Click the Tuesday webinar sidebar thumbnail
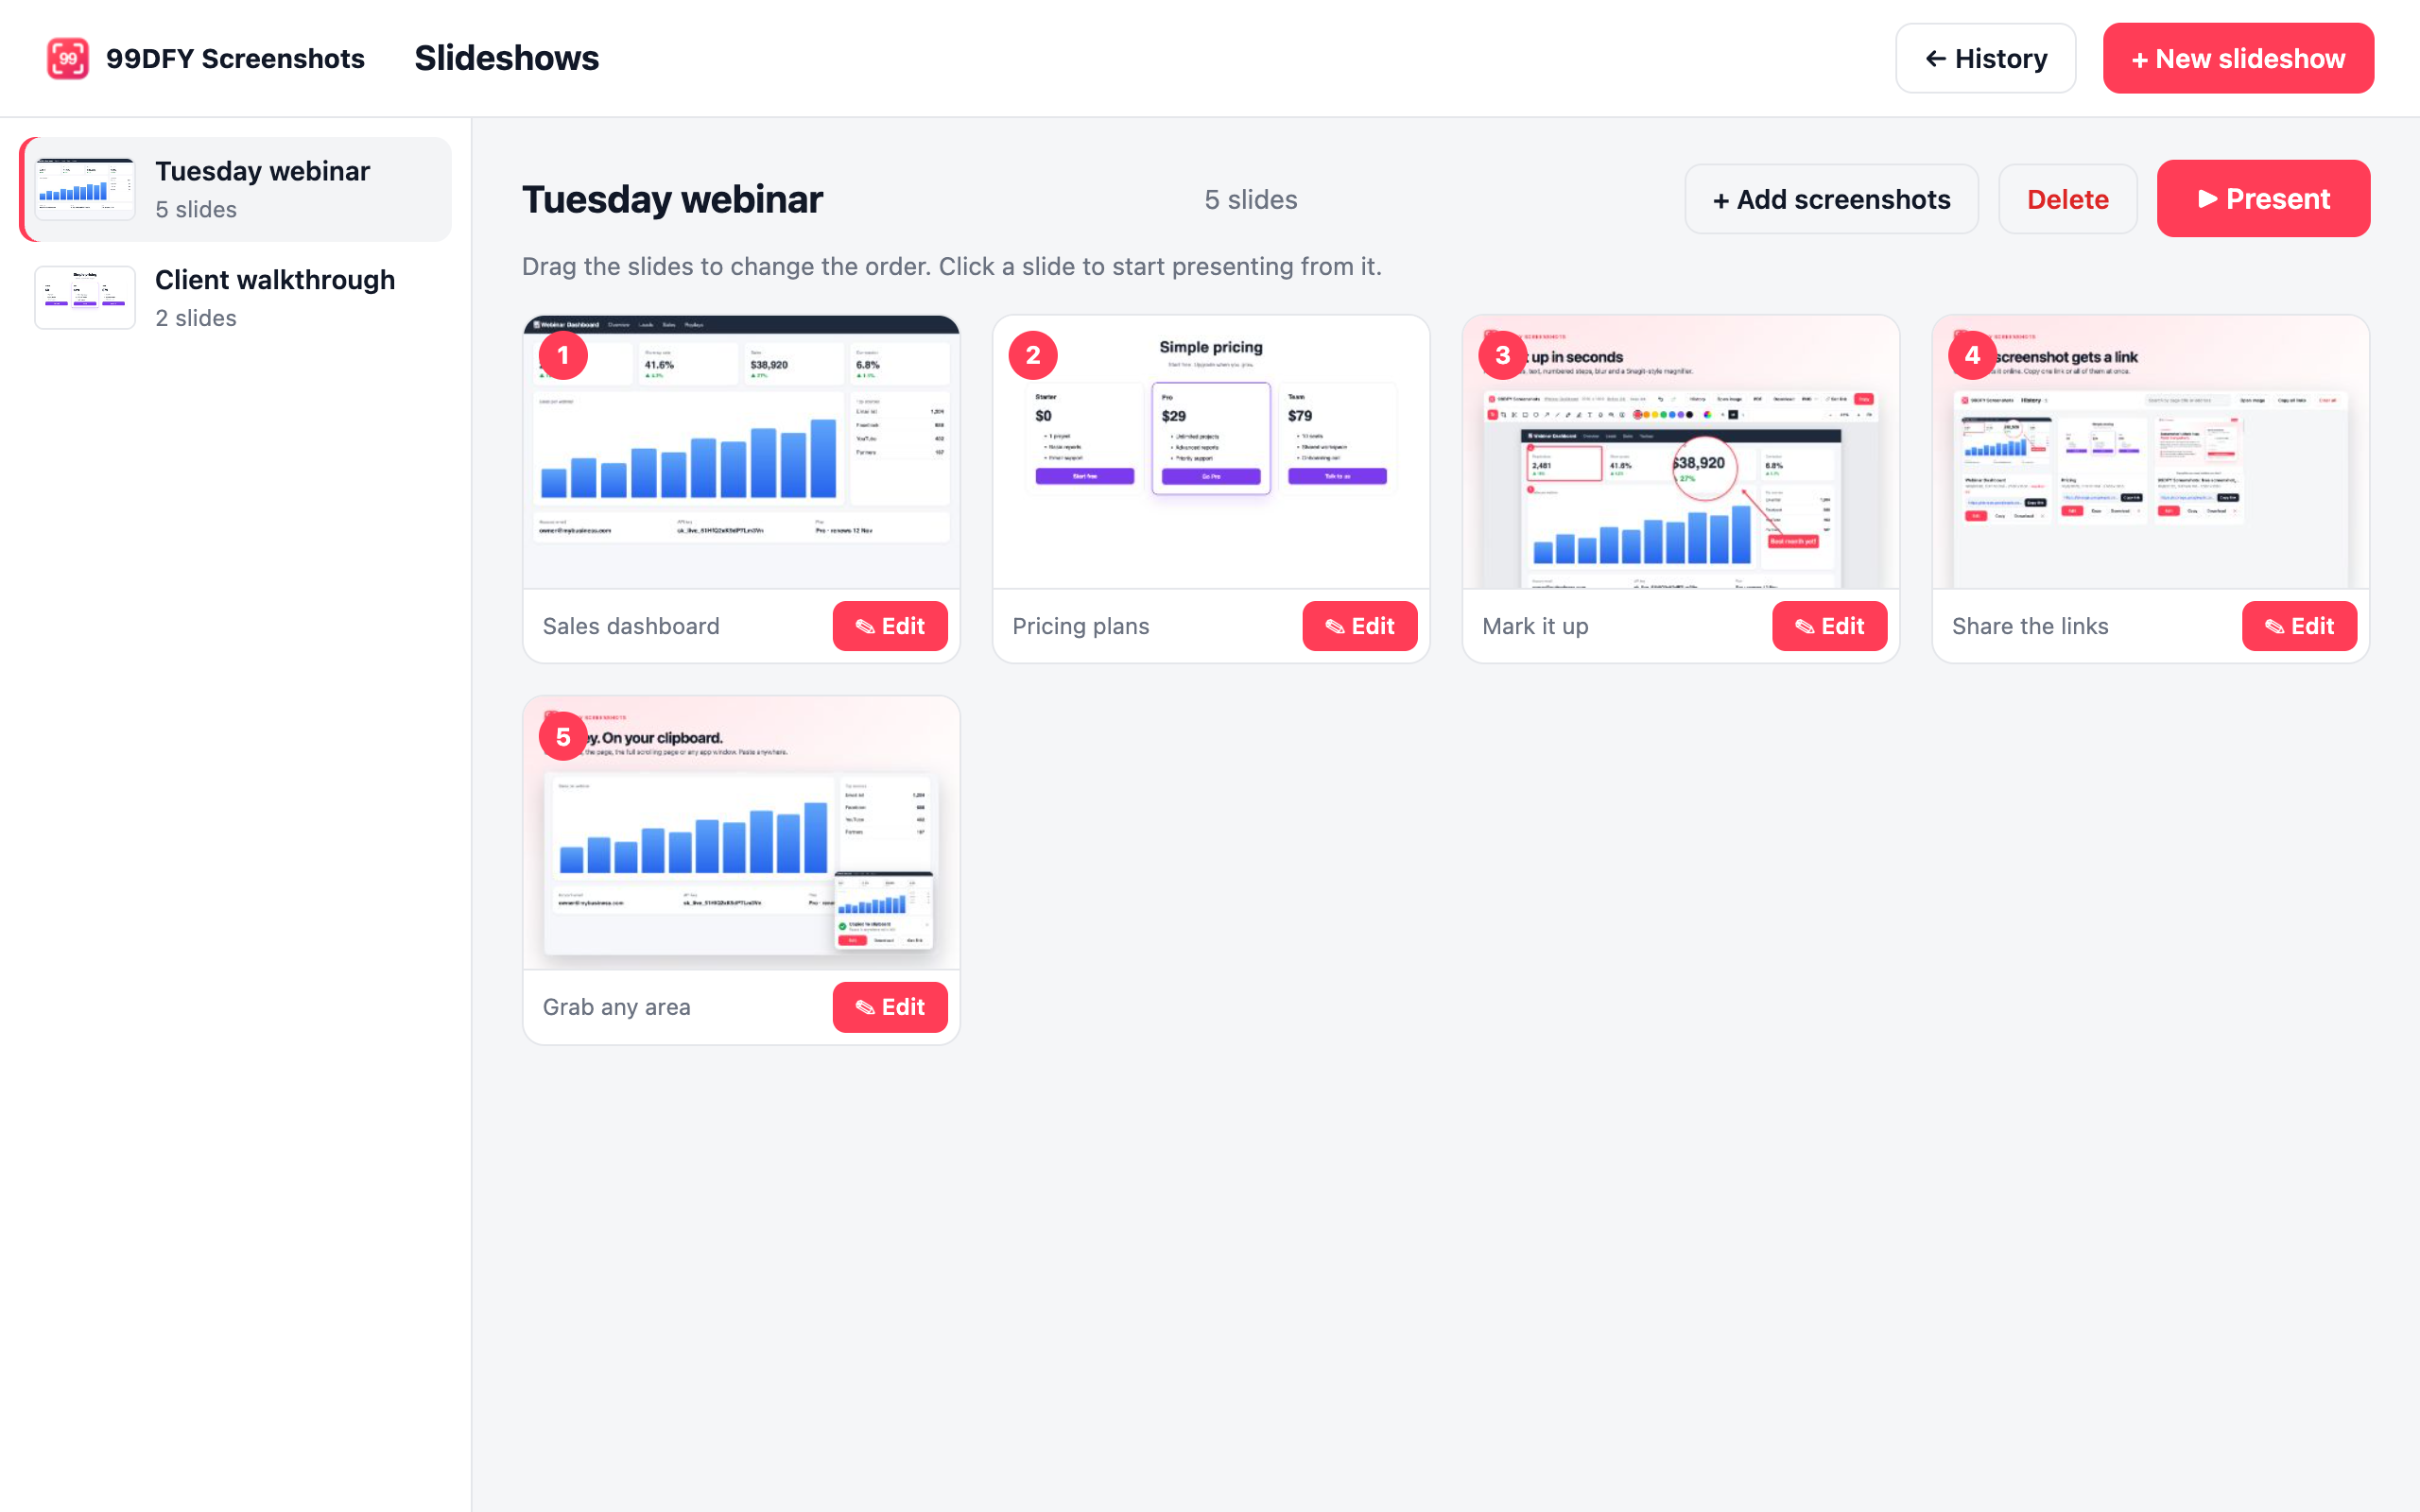2420x1512 pixels. coord(85,189)
